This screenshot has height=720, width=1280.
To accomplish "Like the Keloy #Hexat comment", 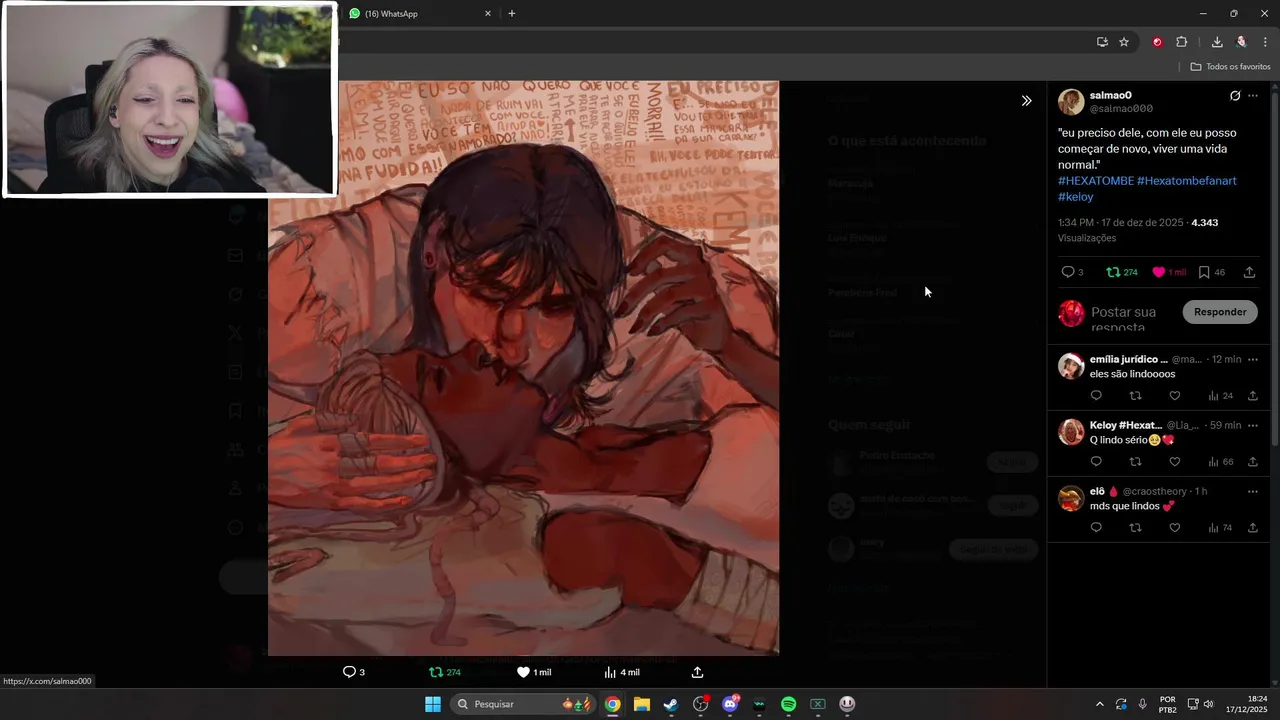I will point(1175,462).
